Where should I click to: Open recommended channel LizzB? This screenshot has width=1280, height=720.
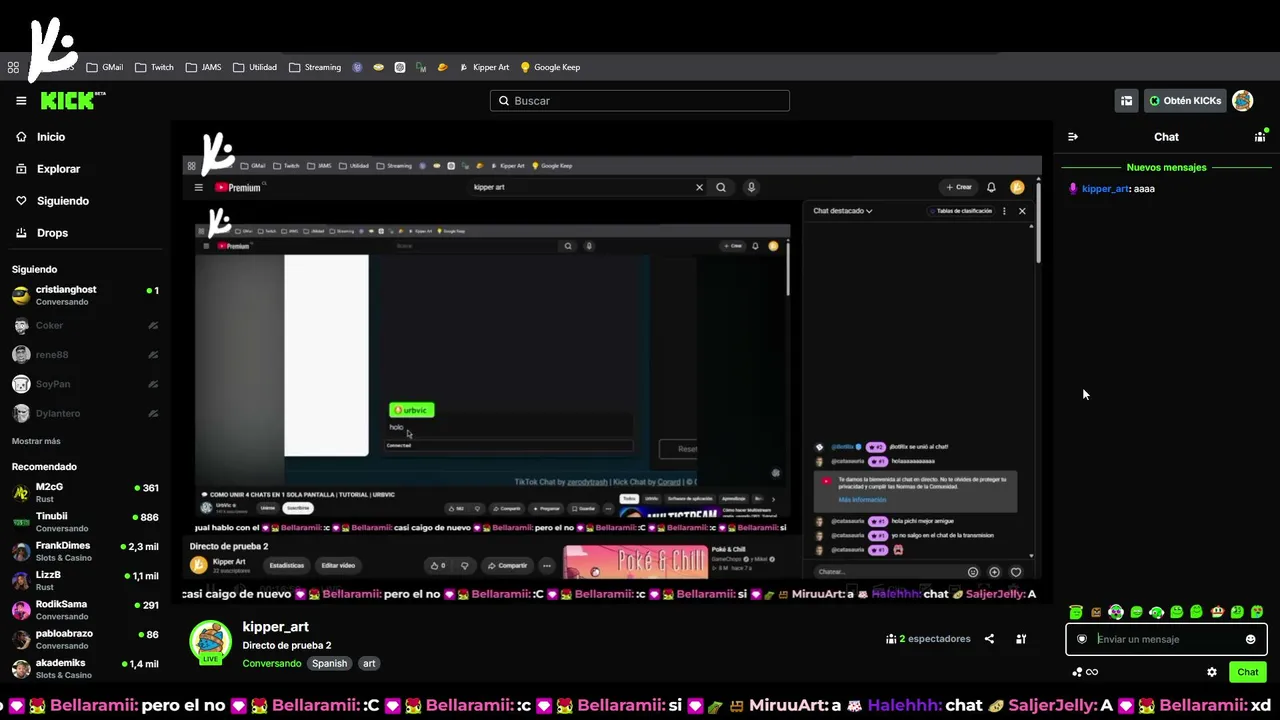[86, 580]
